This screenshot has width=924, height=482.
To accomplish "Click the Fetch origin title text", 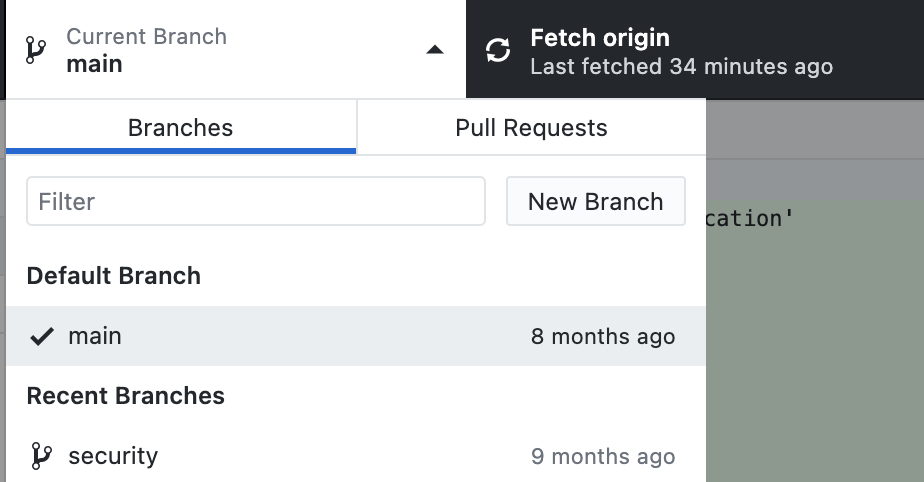I will 600,38.
